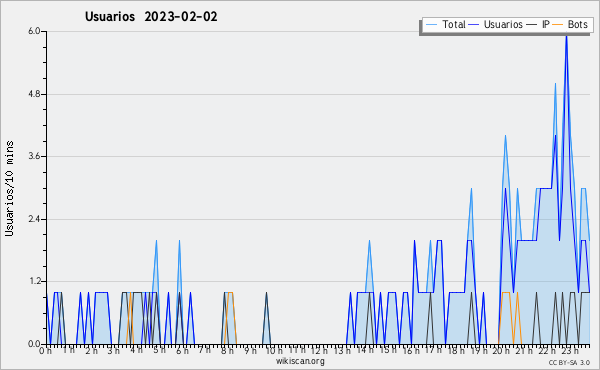Click the y-axis label 'Usuarios/10 mins'
This screenshot has height=370, width=600.
(x=9, y=188)
